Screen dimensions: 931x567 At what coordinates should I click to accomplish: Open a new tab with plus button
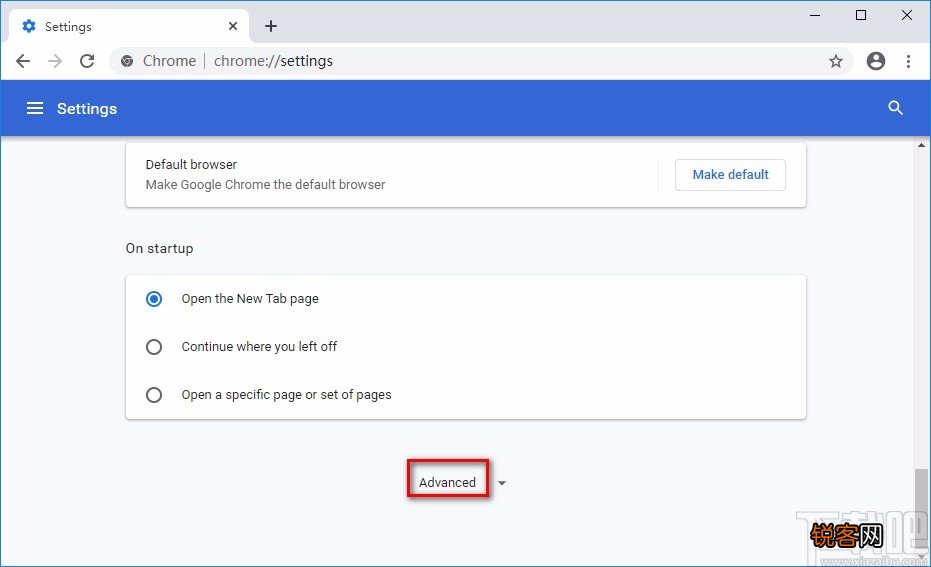pos(271,26)
